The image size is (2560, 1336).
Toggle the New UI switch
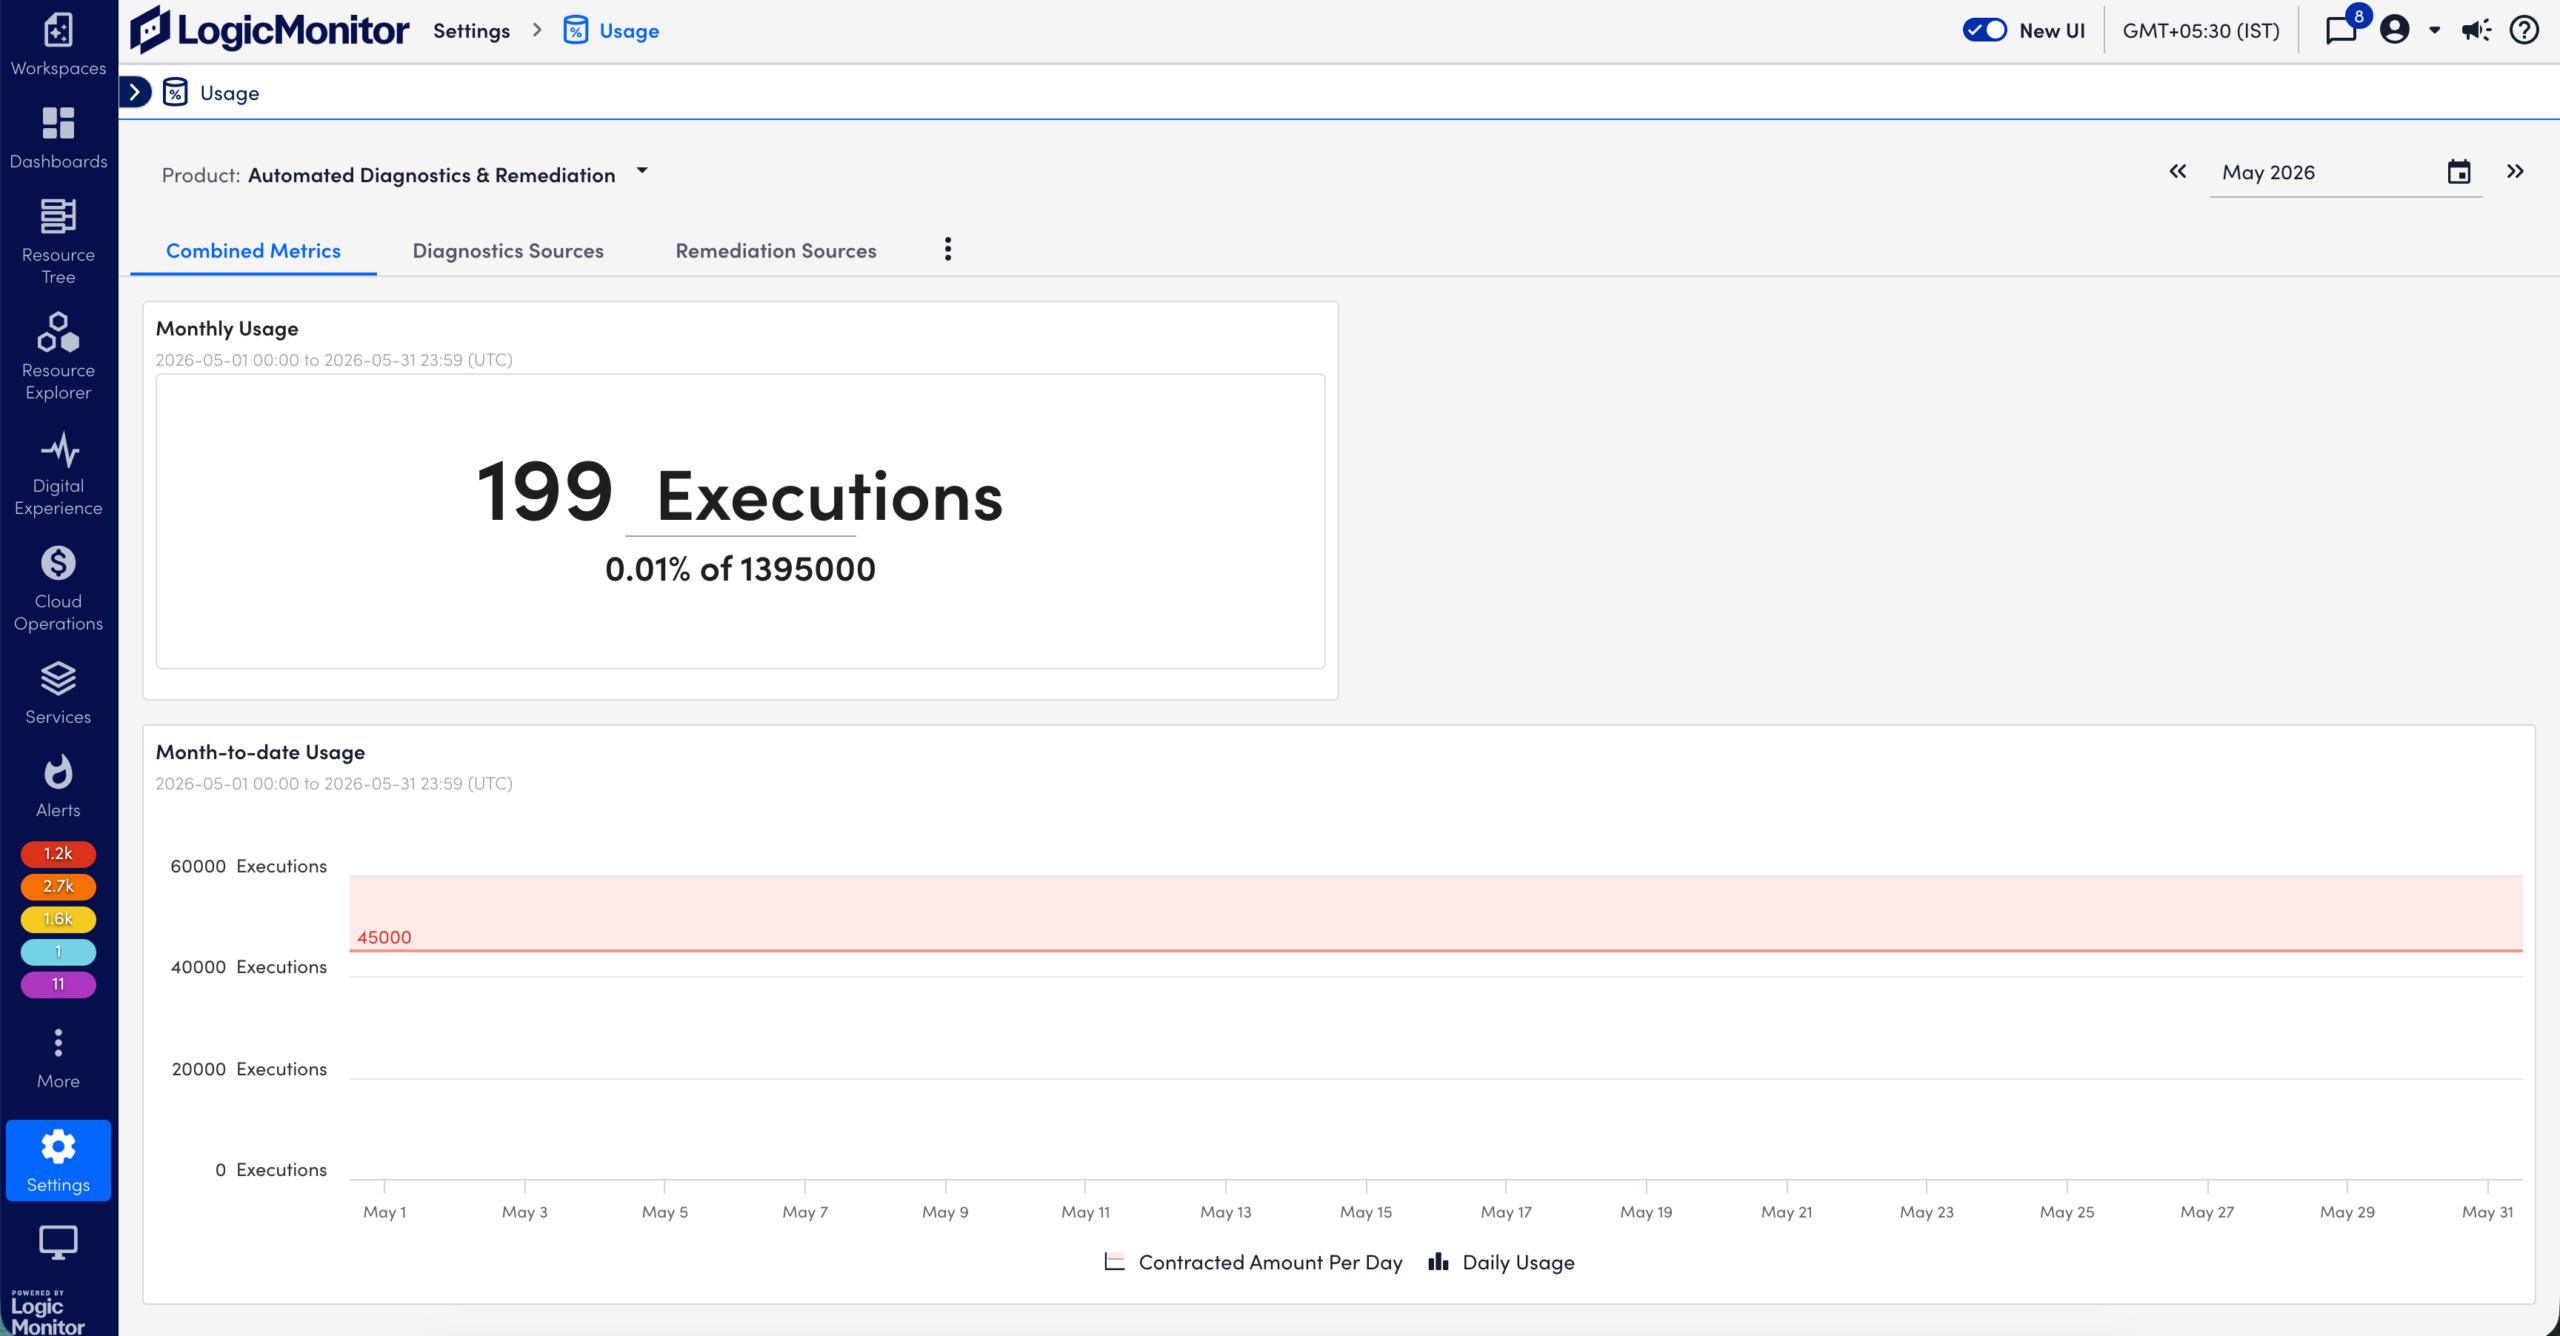(x=1985, y=30)
